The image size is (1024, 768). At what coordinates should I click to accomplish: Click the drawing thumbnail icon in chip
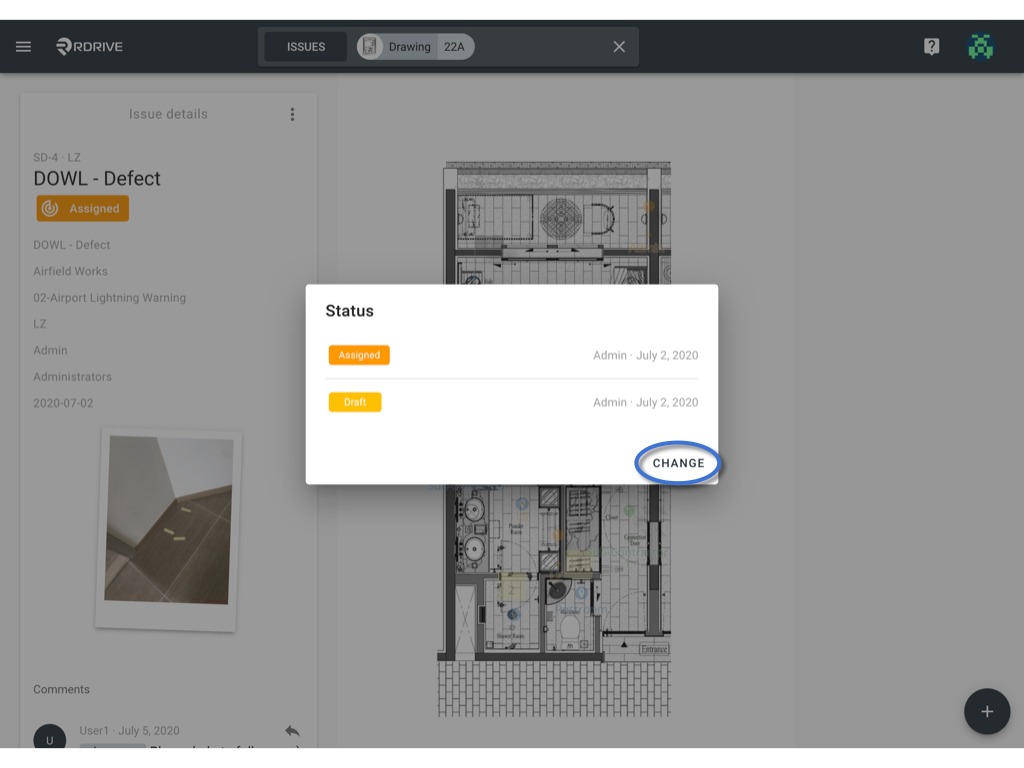coord(370,47)
